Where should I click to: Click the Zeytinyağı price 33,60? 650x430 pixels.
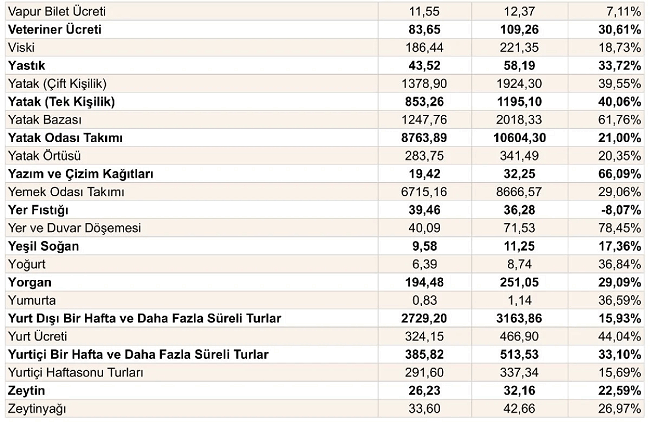(x=424, y=408)
